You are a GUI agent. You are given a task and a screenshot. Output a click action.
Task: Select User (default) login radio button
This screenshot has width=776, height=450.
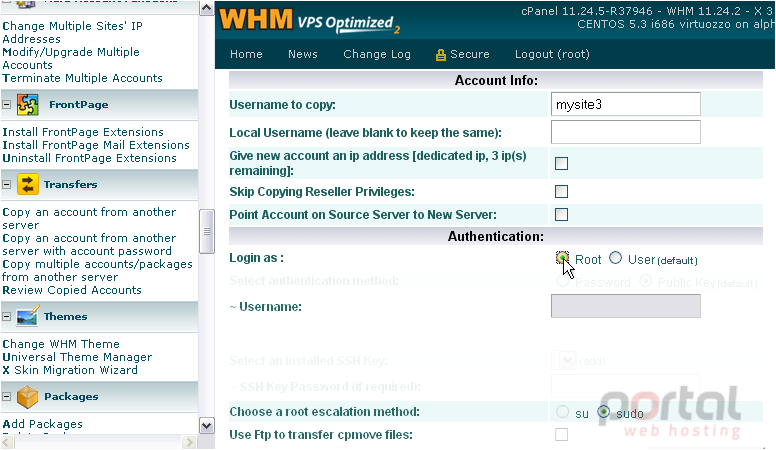click(x=615, y=257)
